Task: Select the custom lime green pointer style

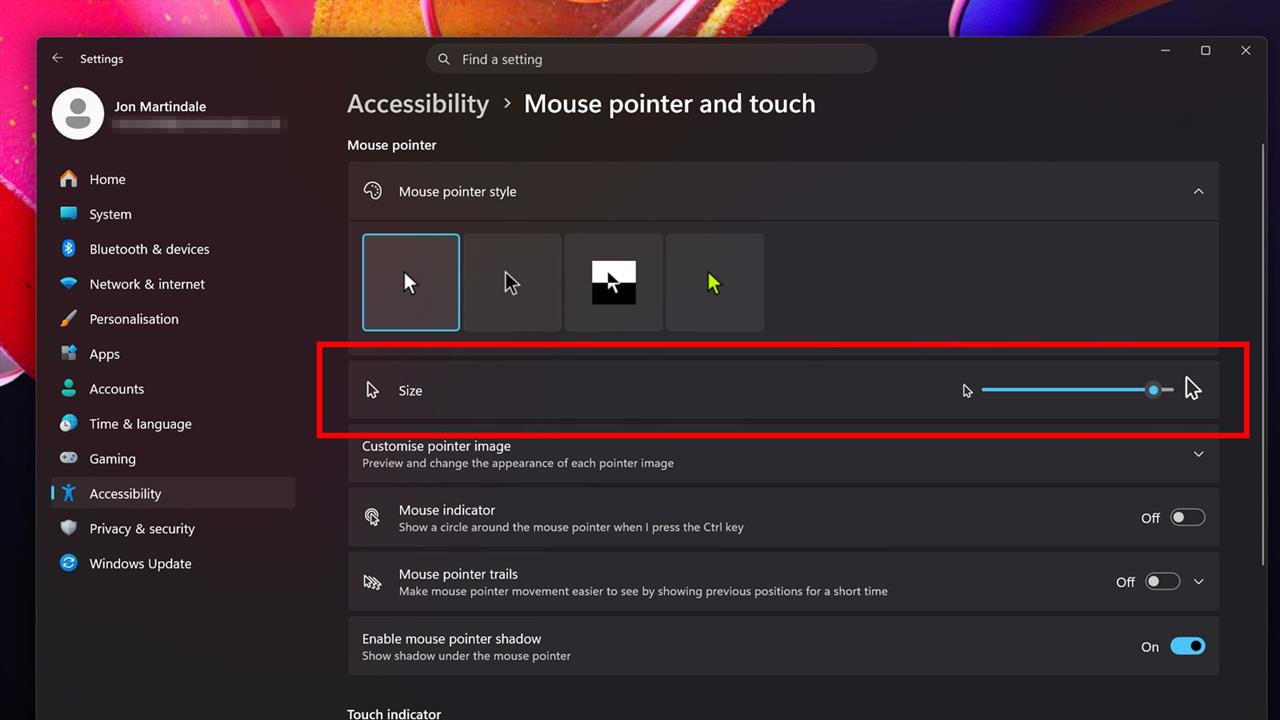Action: (714, 283)
